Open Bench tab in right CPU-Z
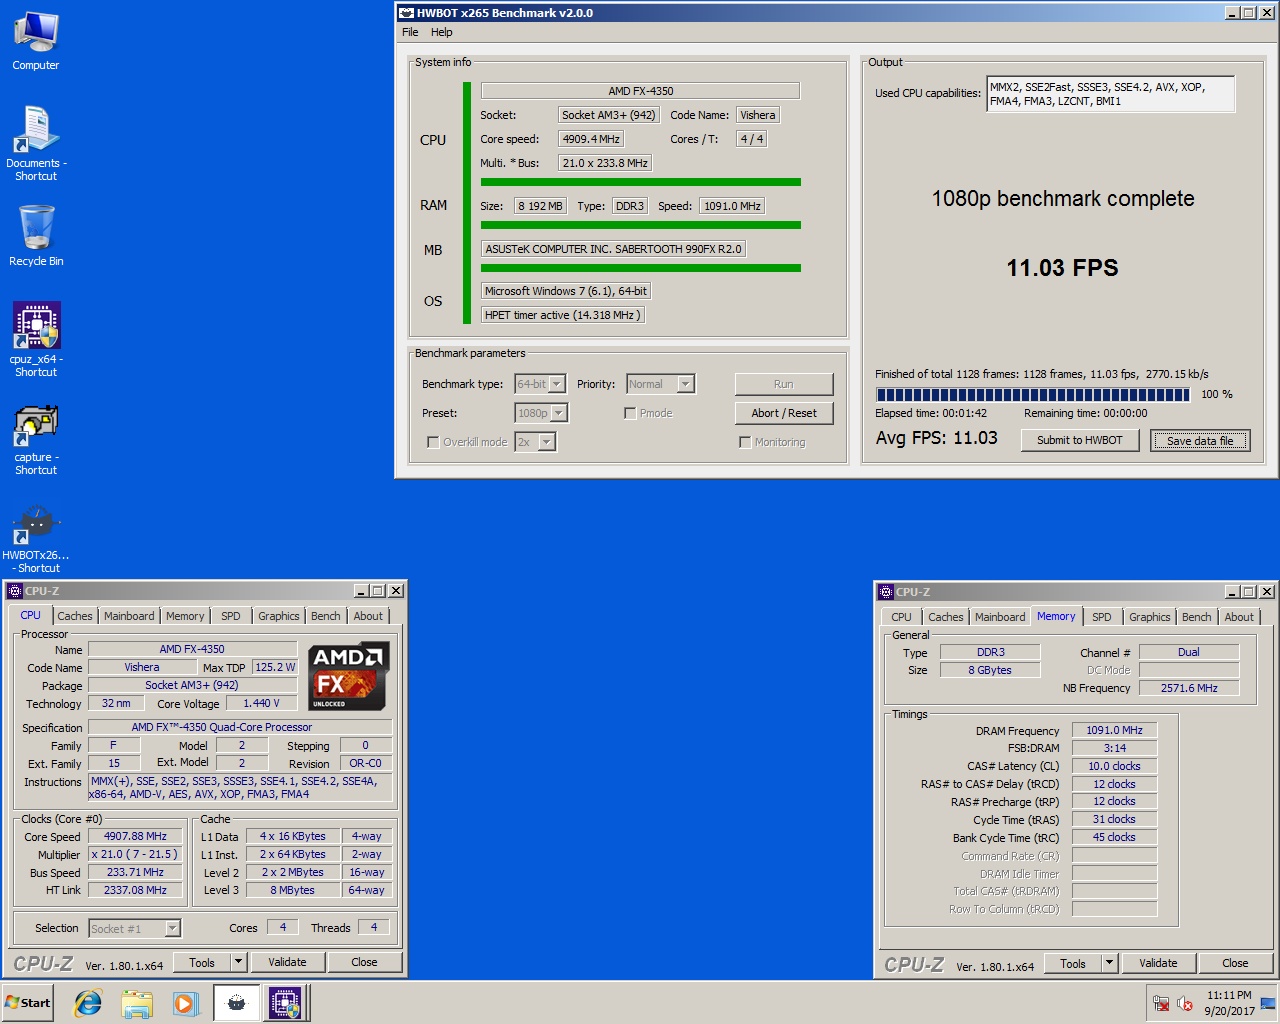The width and height of the screenshot is (1280, 1024). pos(1196,617)
